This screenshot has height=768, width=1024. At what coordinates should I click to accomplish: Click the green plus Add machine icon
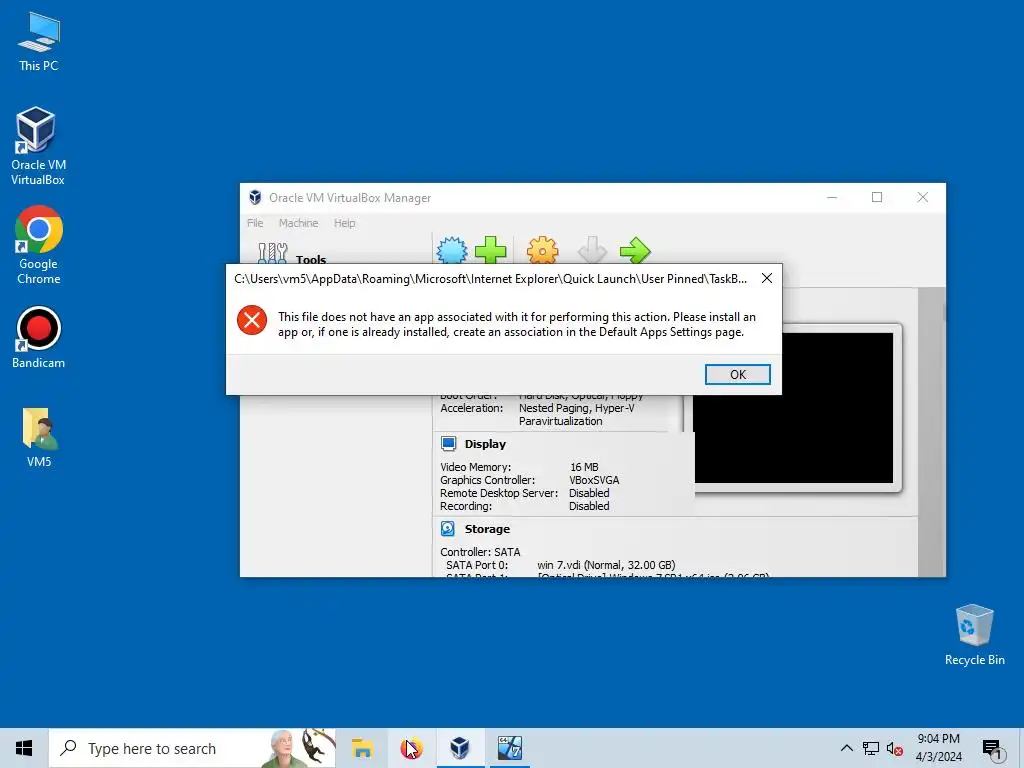(490, 249)
